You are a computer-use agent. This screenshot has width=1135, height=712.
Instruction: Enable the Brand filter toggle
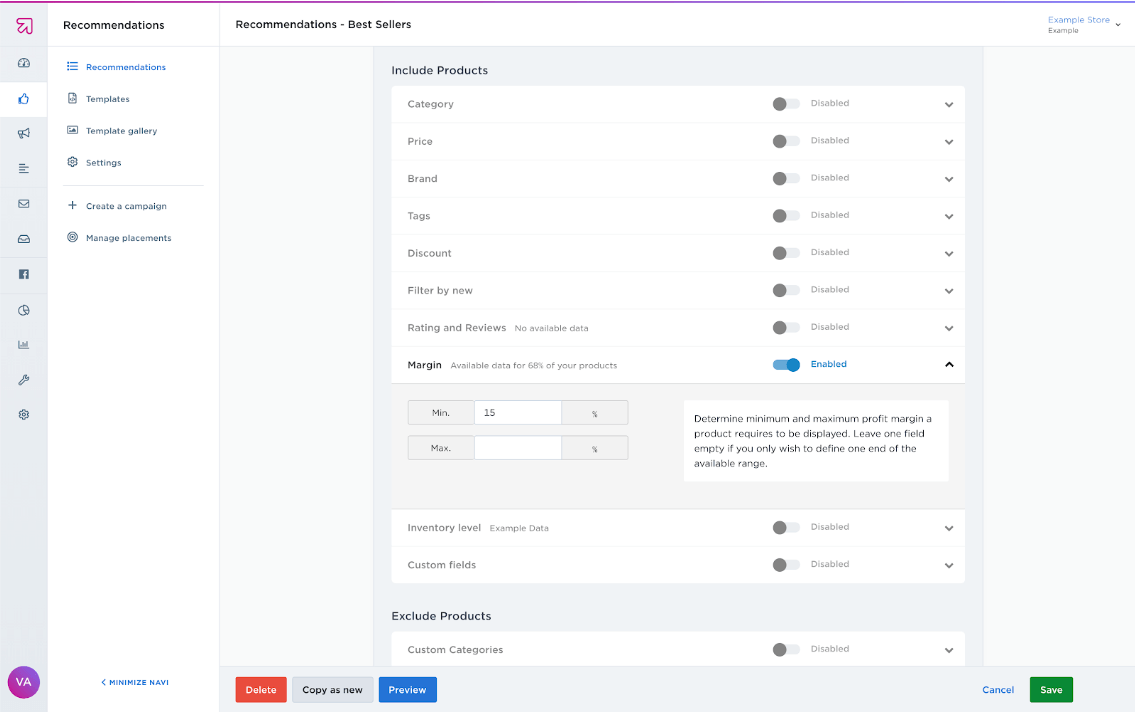(786, 179)
